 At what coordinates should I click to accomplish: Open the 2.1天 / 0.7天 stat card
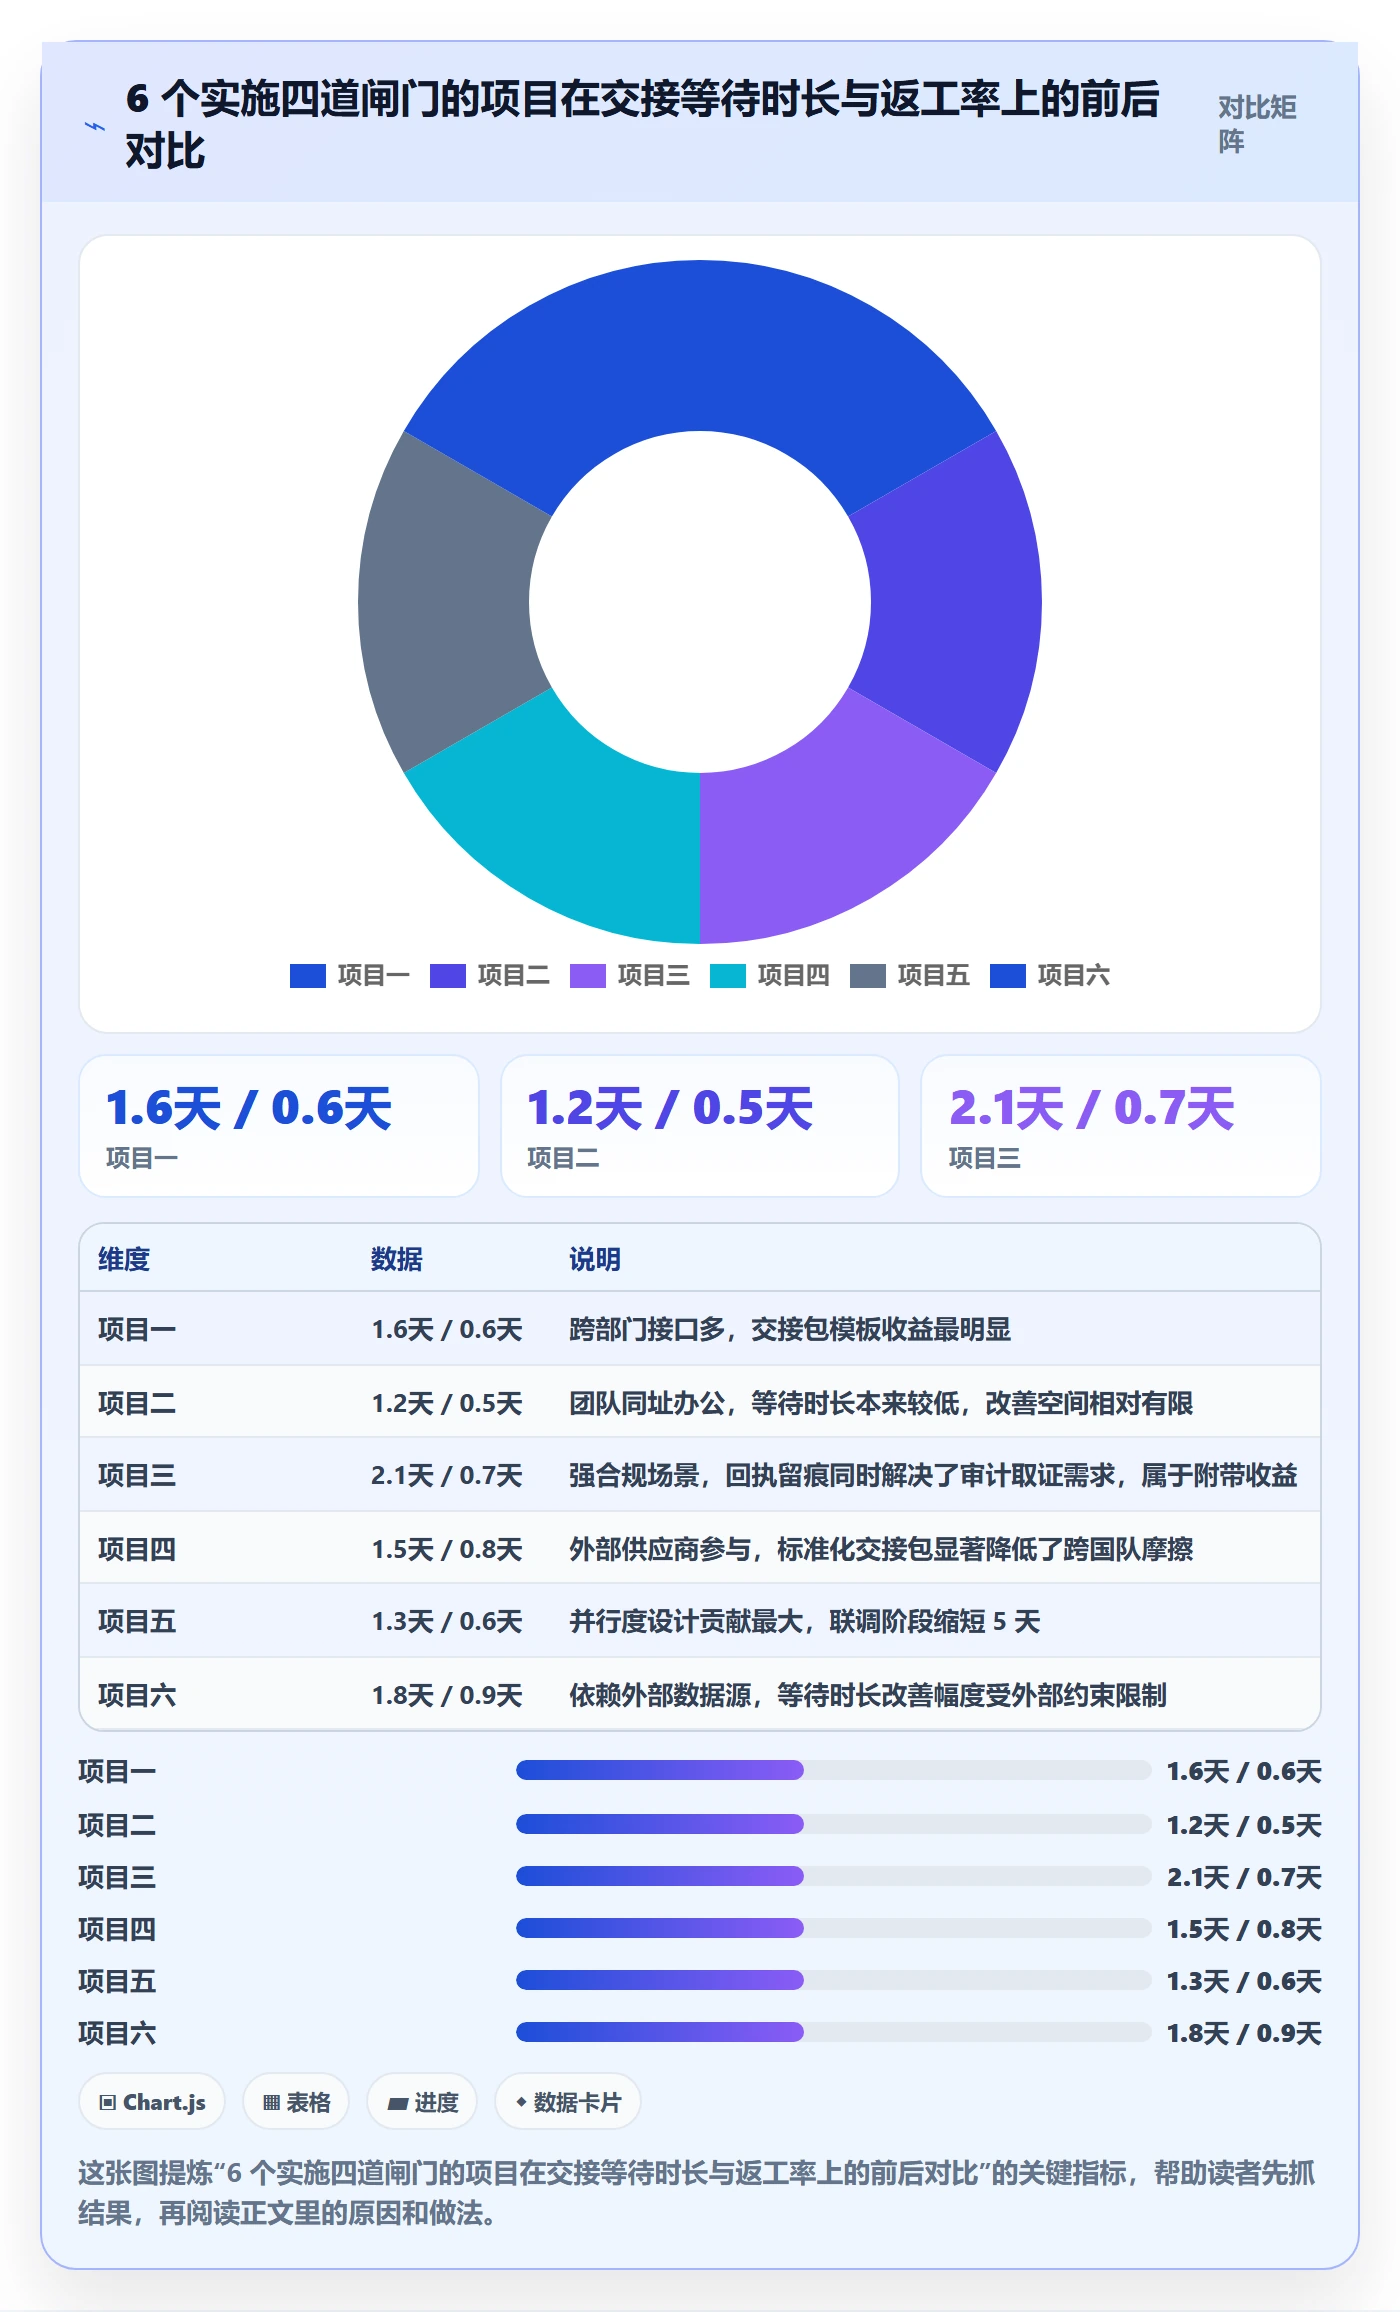[x=1121, y=1126]
